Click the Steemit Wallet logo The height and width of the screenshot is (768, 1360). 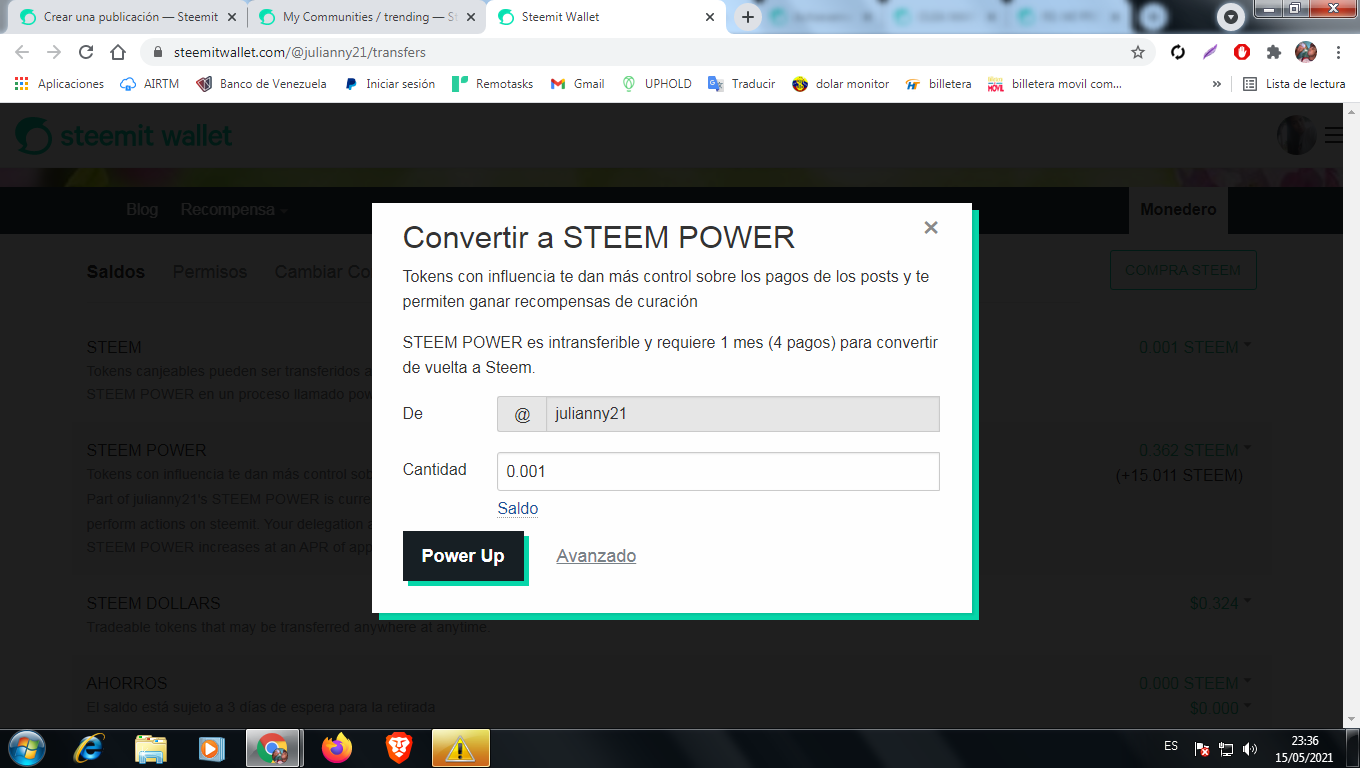click(x=124, y=136)
